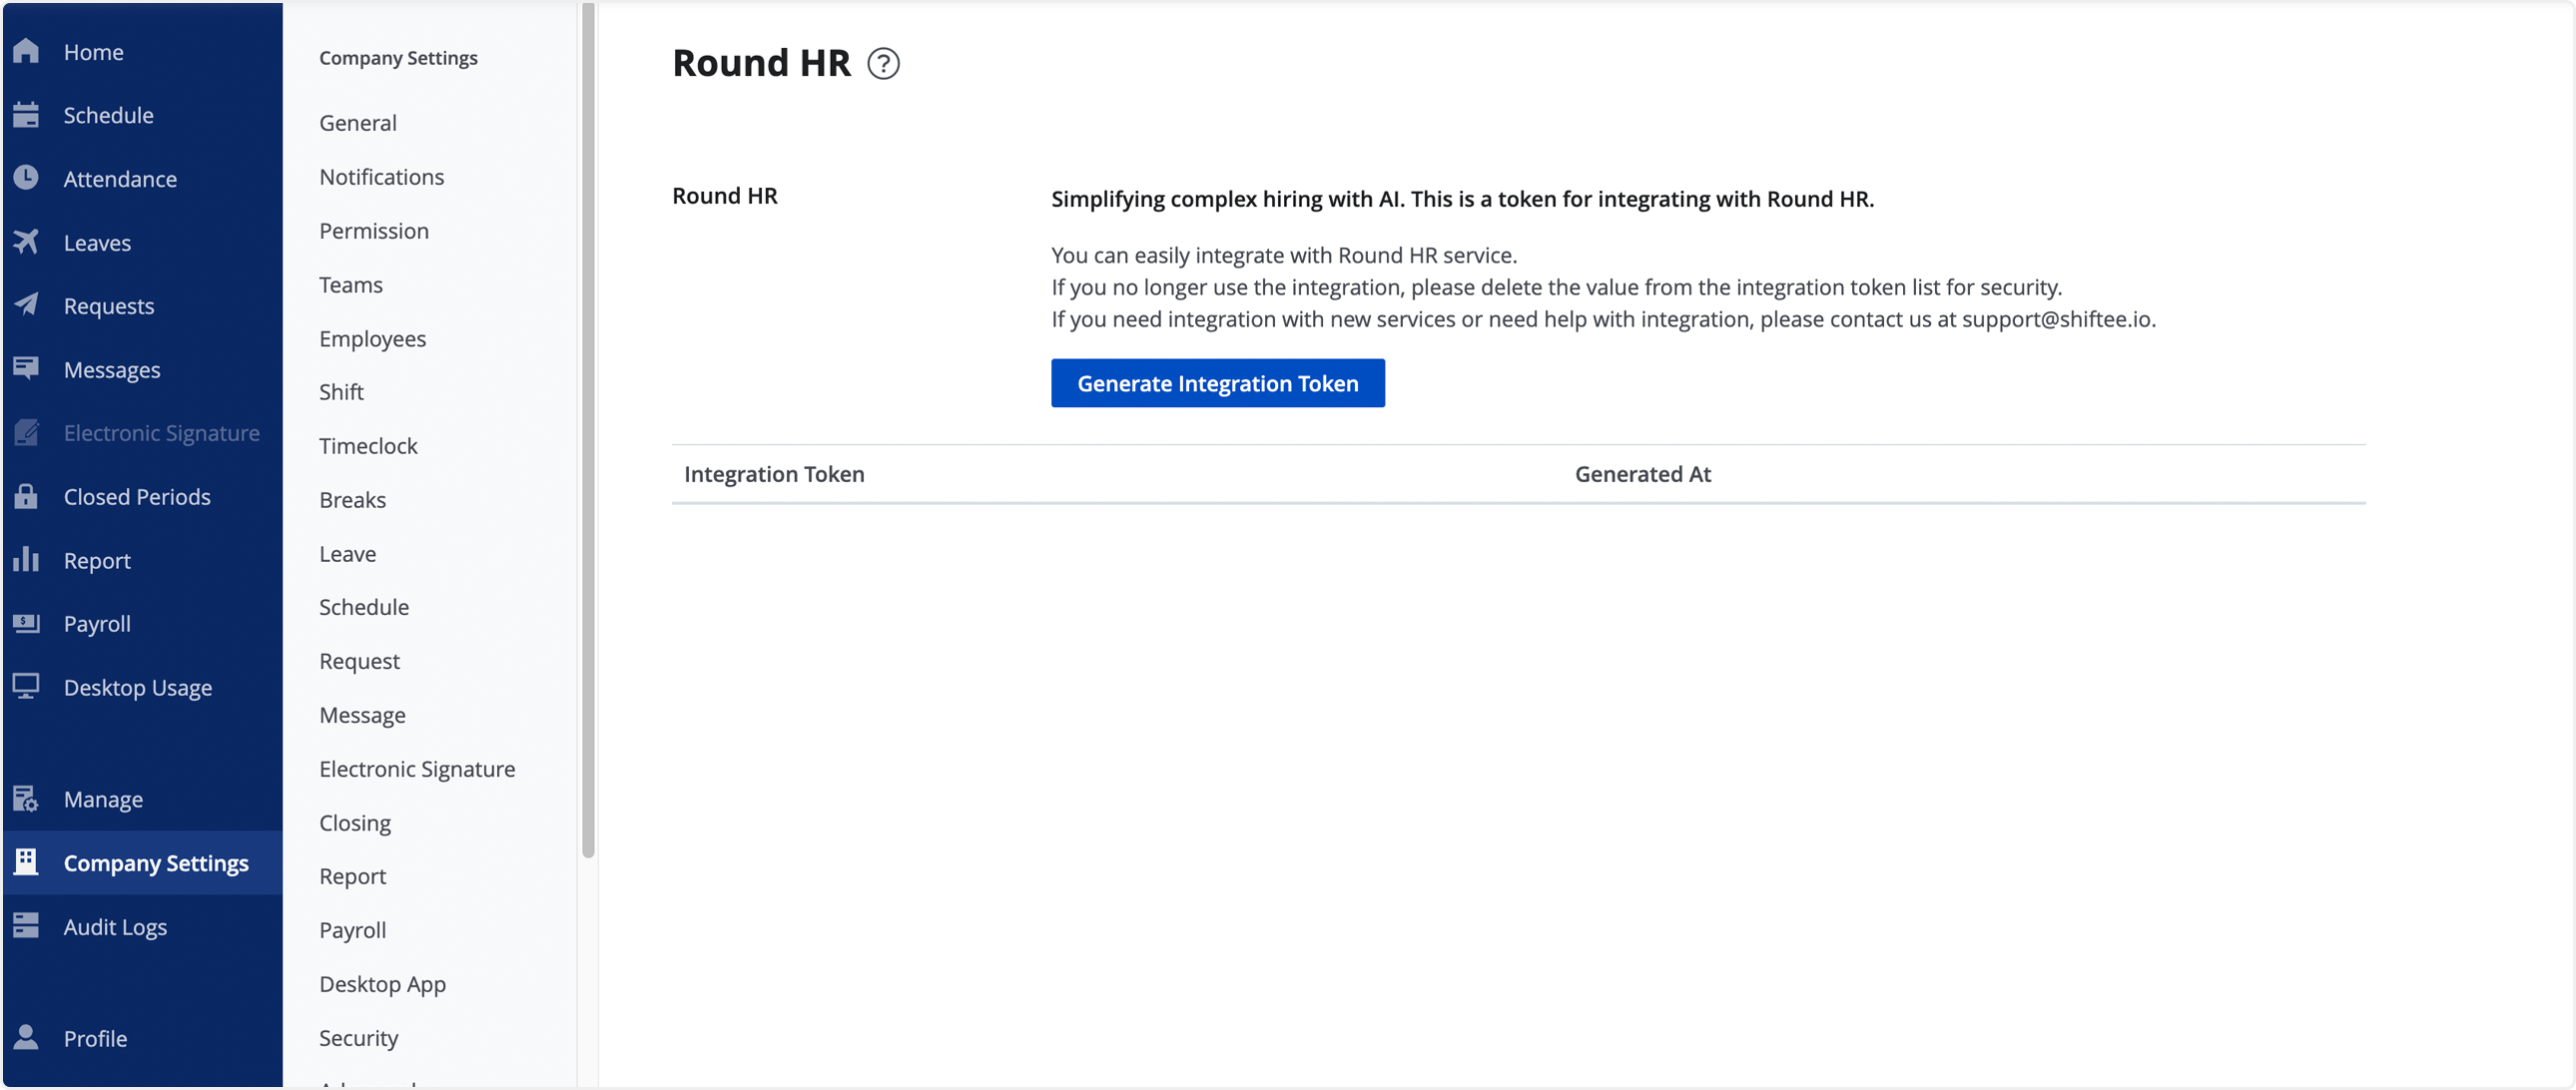2576x1090 pixels.
Task: Open Messages via the chat icon
Action: (27, 369)
